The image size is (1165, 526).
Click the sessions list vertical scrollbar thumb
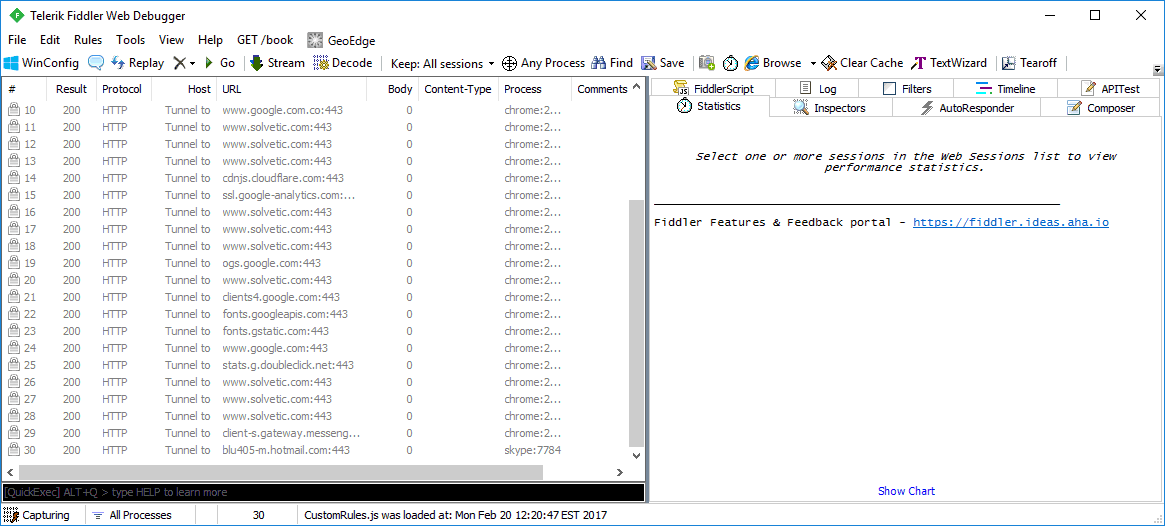[x=637, y=323]
